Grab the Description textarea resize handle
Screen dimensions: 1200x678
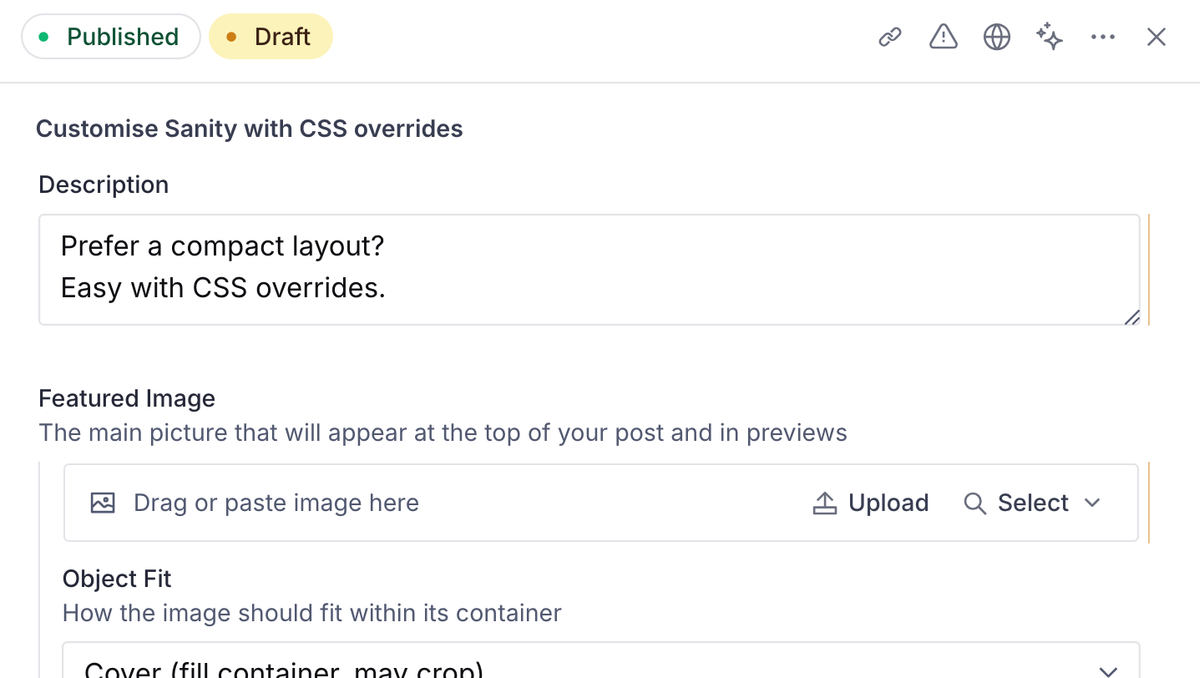(1130, 316)
